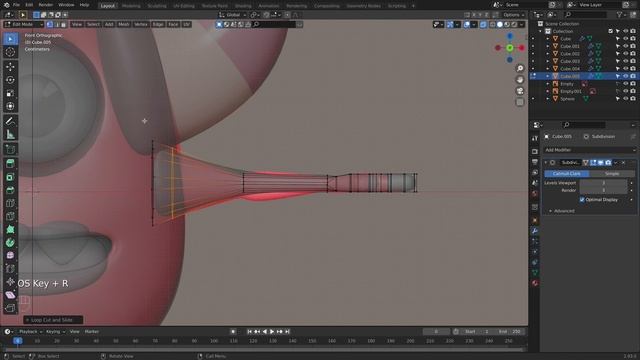Select the Measure tool
The image size is (640, 360).
[x=10, y=134]
